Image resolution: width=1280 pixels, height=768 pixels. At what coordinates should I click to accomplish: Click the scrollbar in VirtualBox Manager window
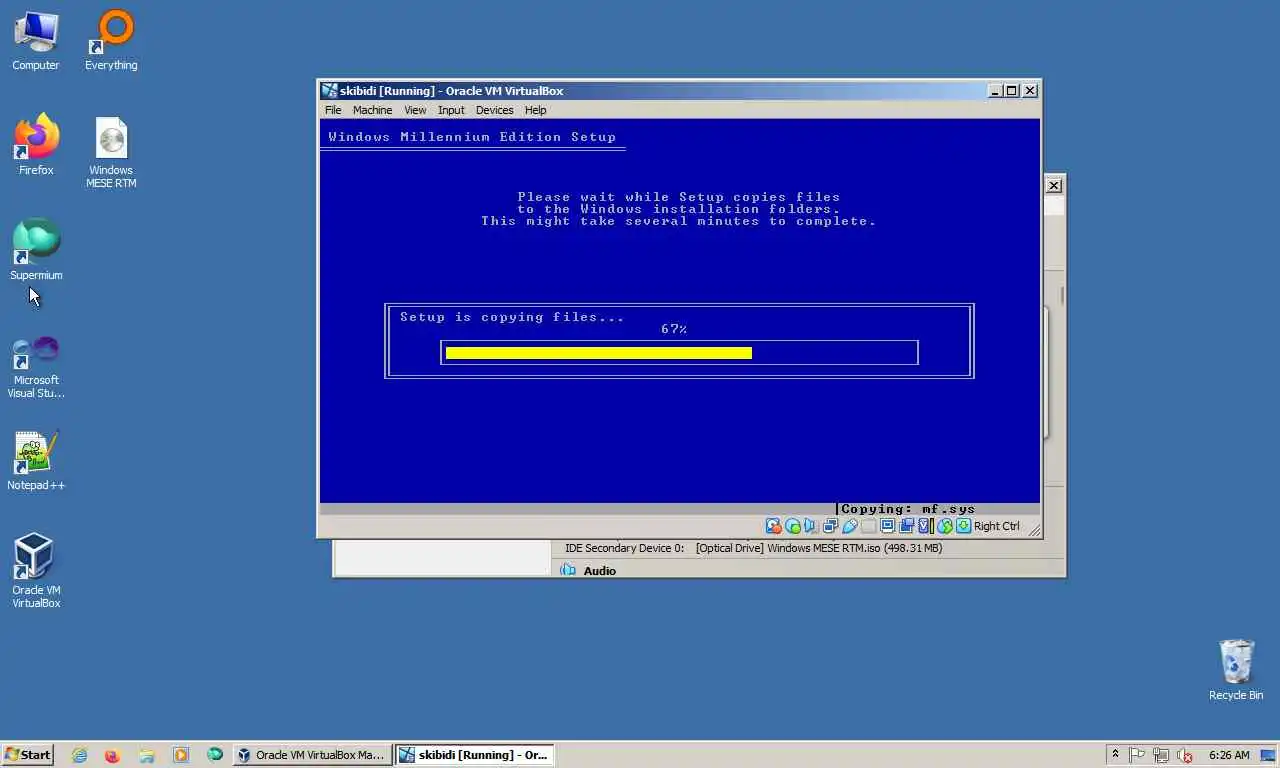(x=1061, y=296)
